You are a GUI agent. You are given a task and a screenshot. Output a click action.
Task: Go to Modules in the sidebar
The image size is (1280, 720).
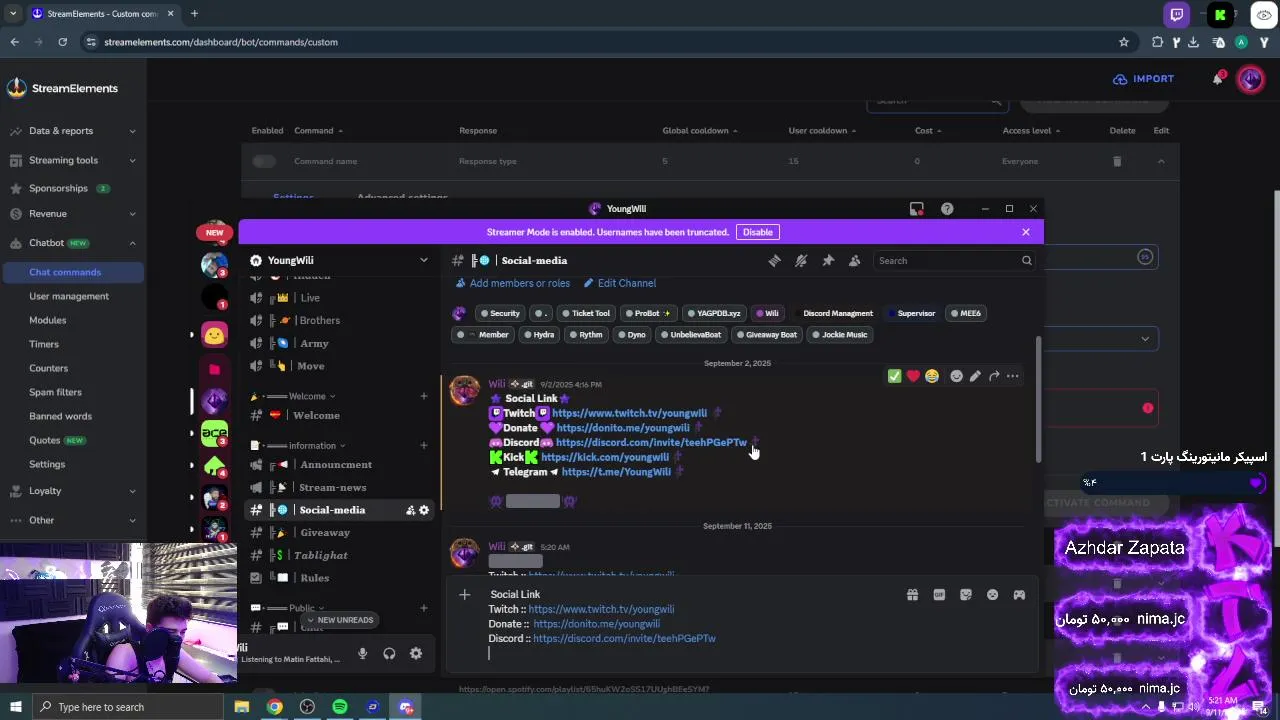[x=47, y=320]
